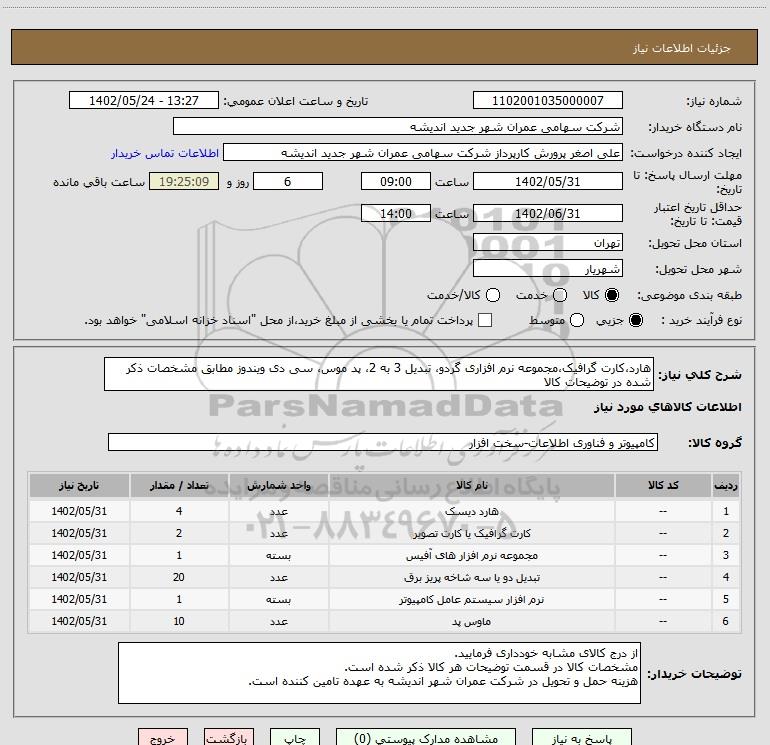770x745 pixels.
Task: Click the استان محل تحویل field showing تهران
Action: click(x=547, y=243)
